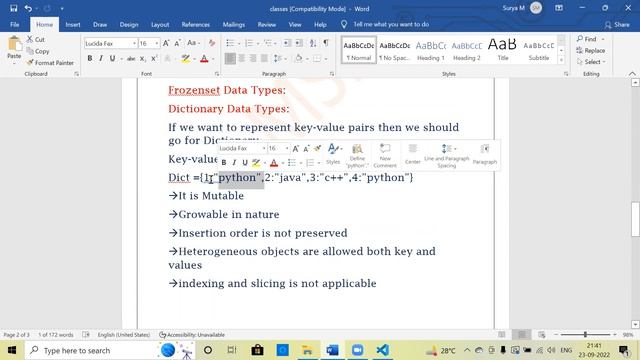640x360 pixels.
Task: Decrease font size in ribbon
Action: (x=178, y=43)
